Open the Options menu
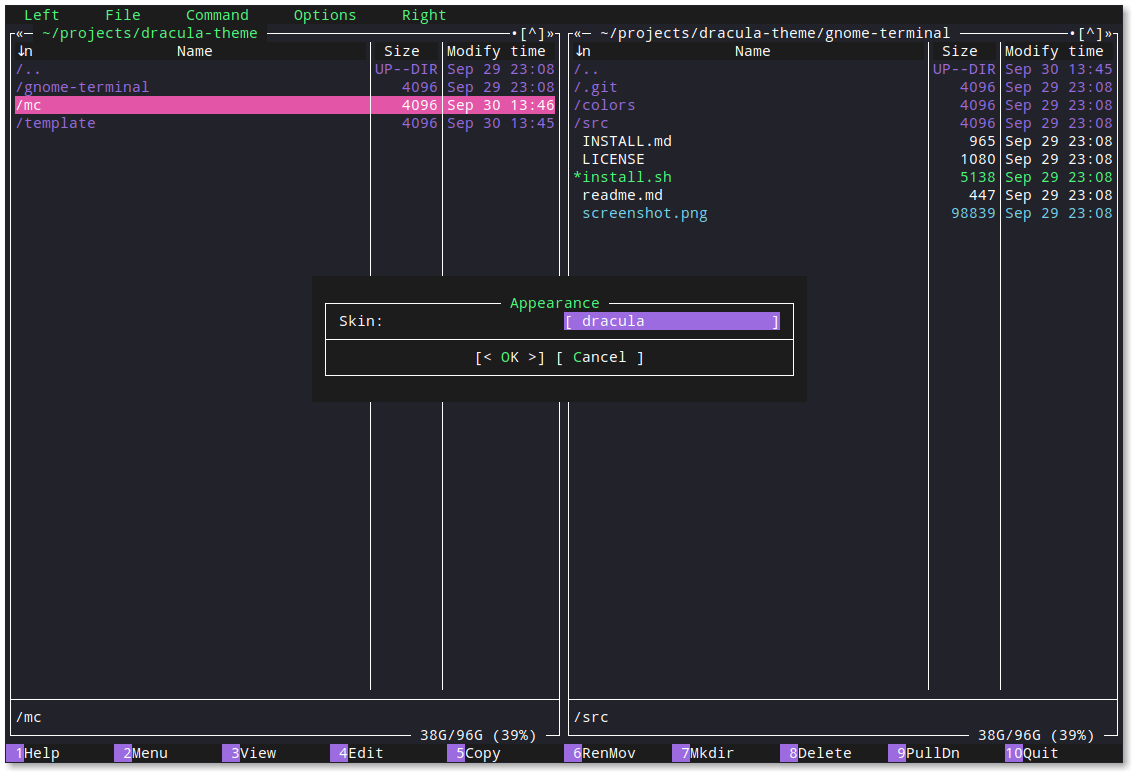Viewport: 1132px width, 772px height. [324, 14]
